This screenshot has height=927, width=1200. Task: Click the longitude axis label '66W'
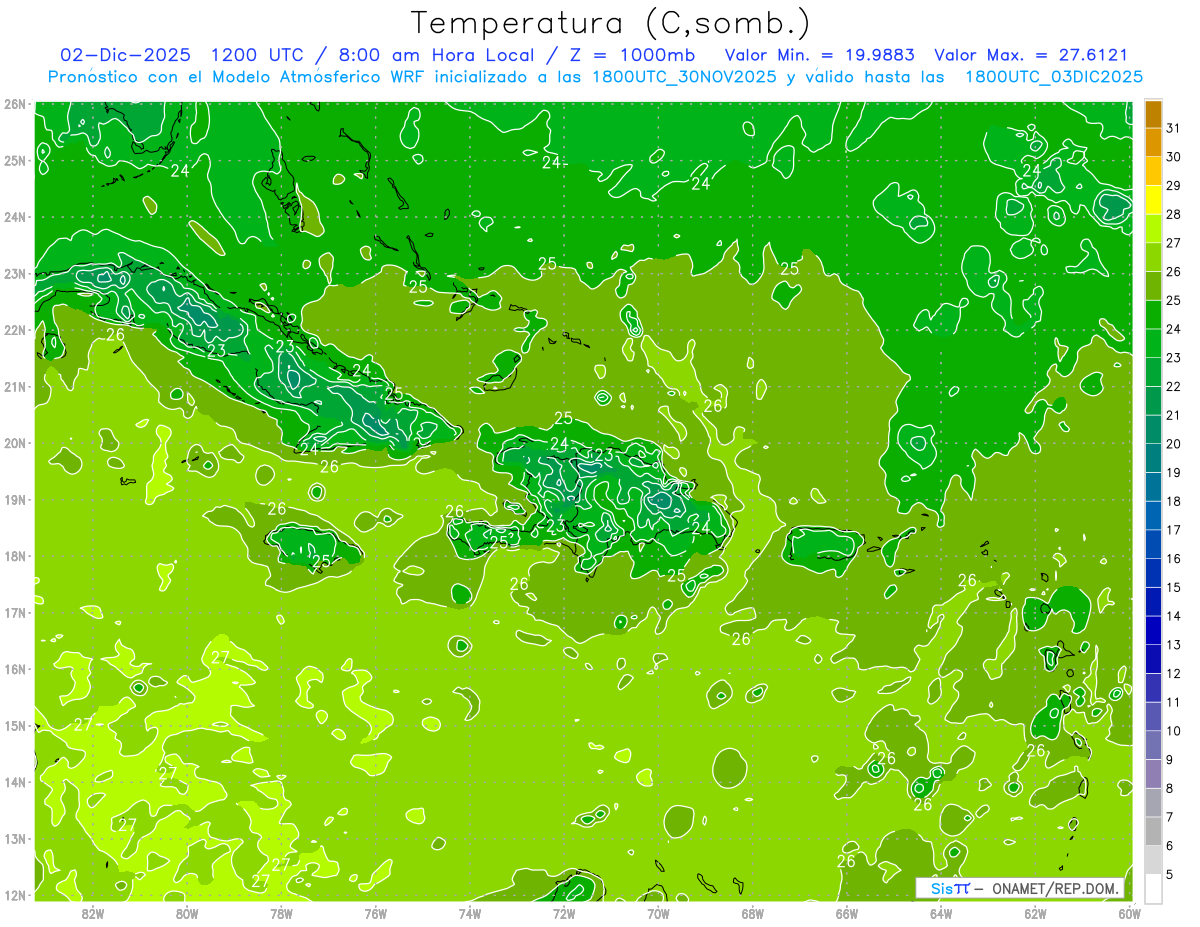click(847, 913)
